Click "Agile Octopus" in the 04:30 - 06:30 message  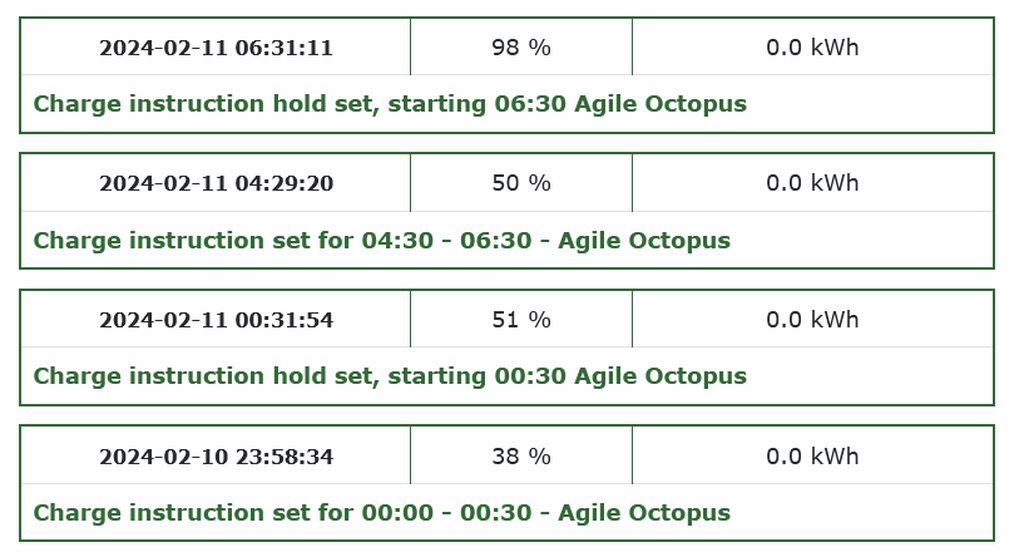click(644, 240)
